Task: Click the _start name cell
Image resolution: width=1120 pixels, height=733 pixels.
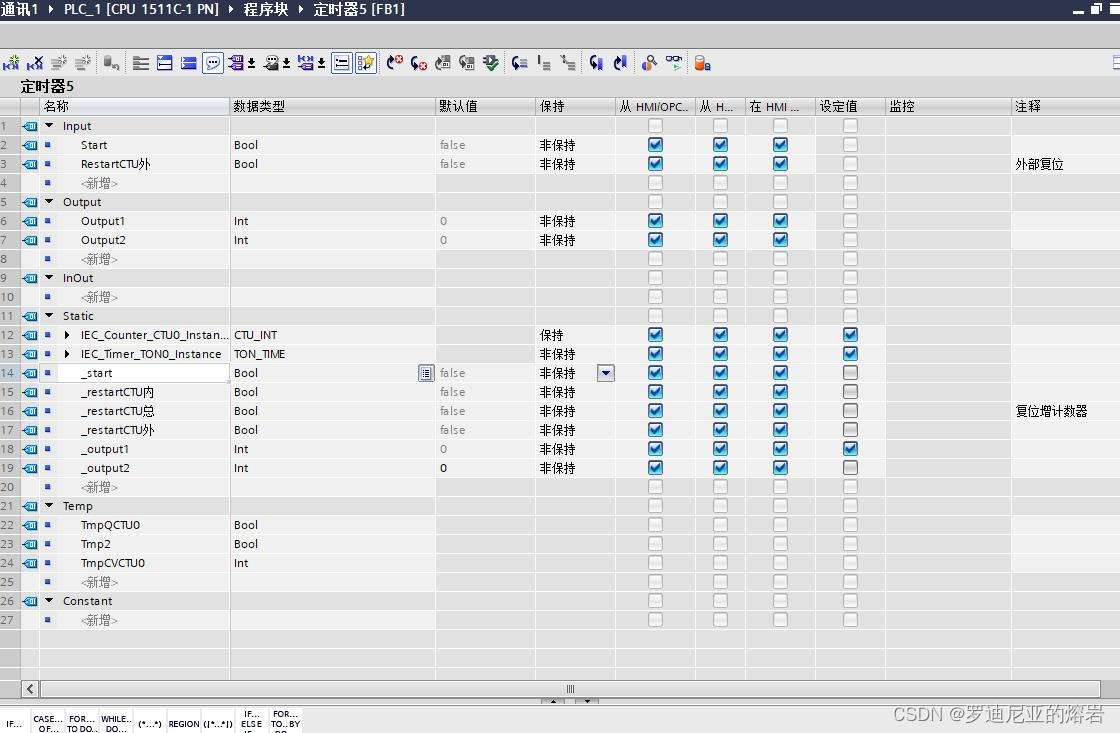Action: [x=143, y=373]
